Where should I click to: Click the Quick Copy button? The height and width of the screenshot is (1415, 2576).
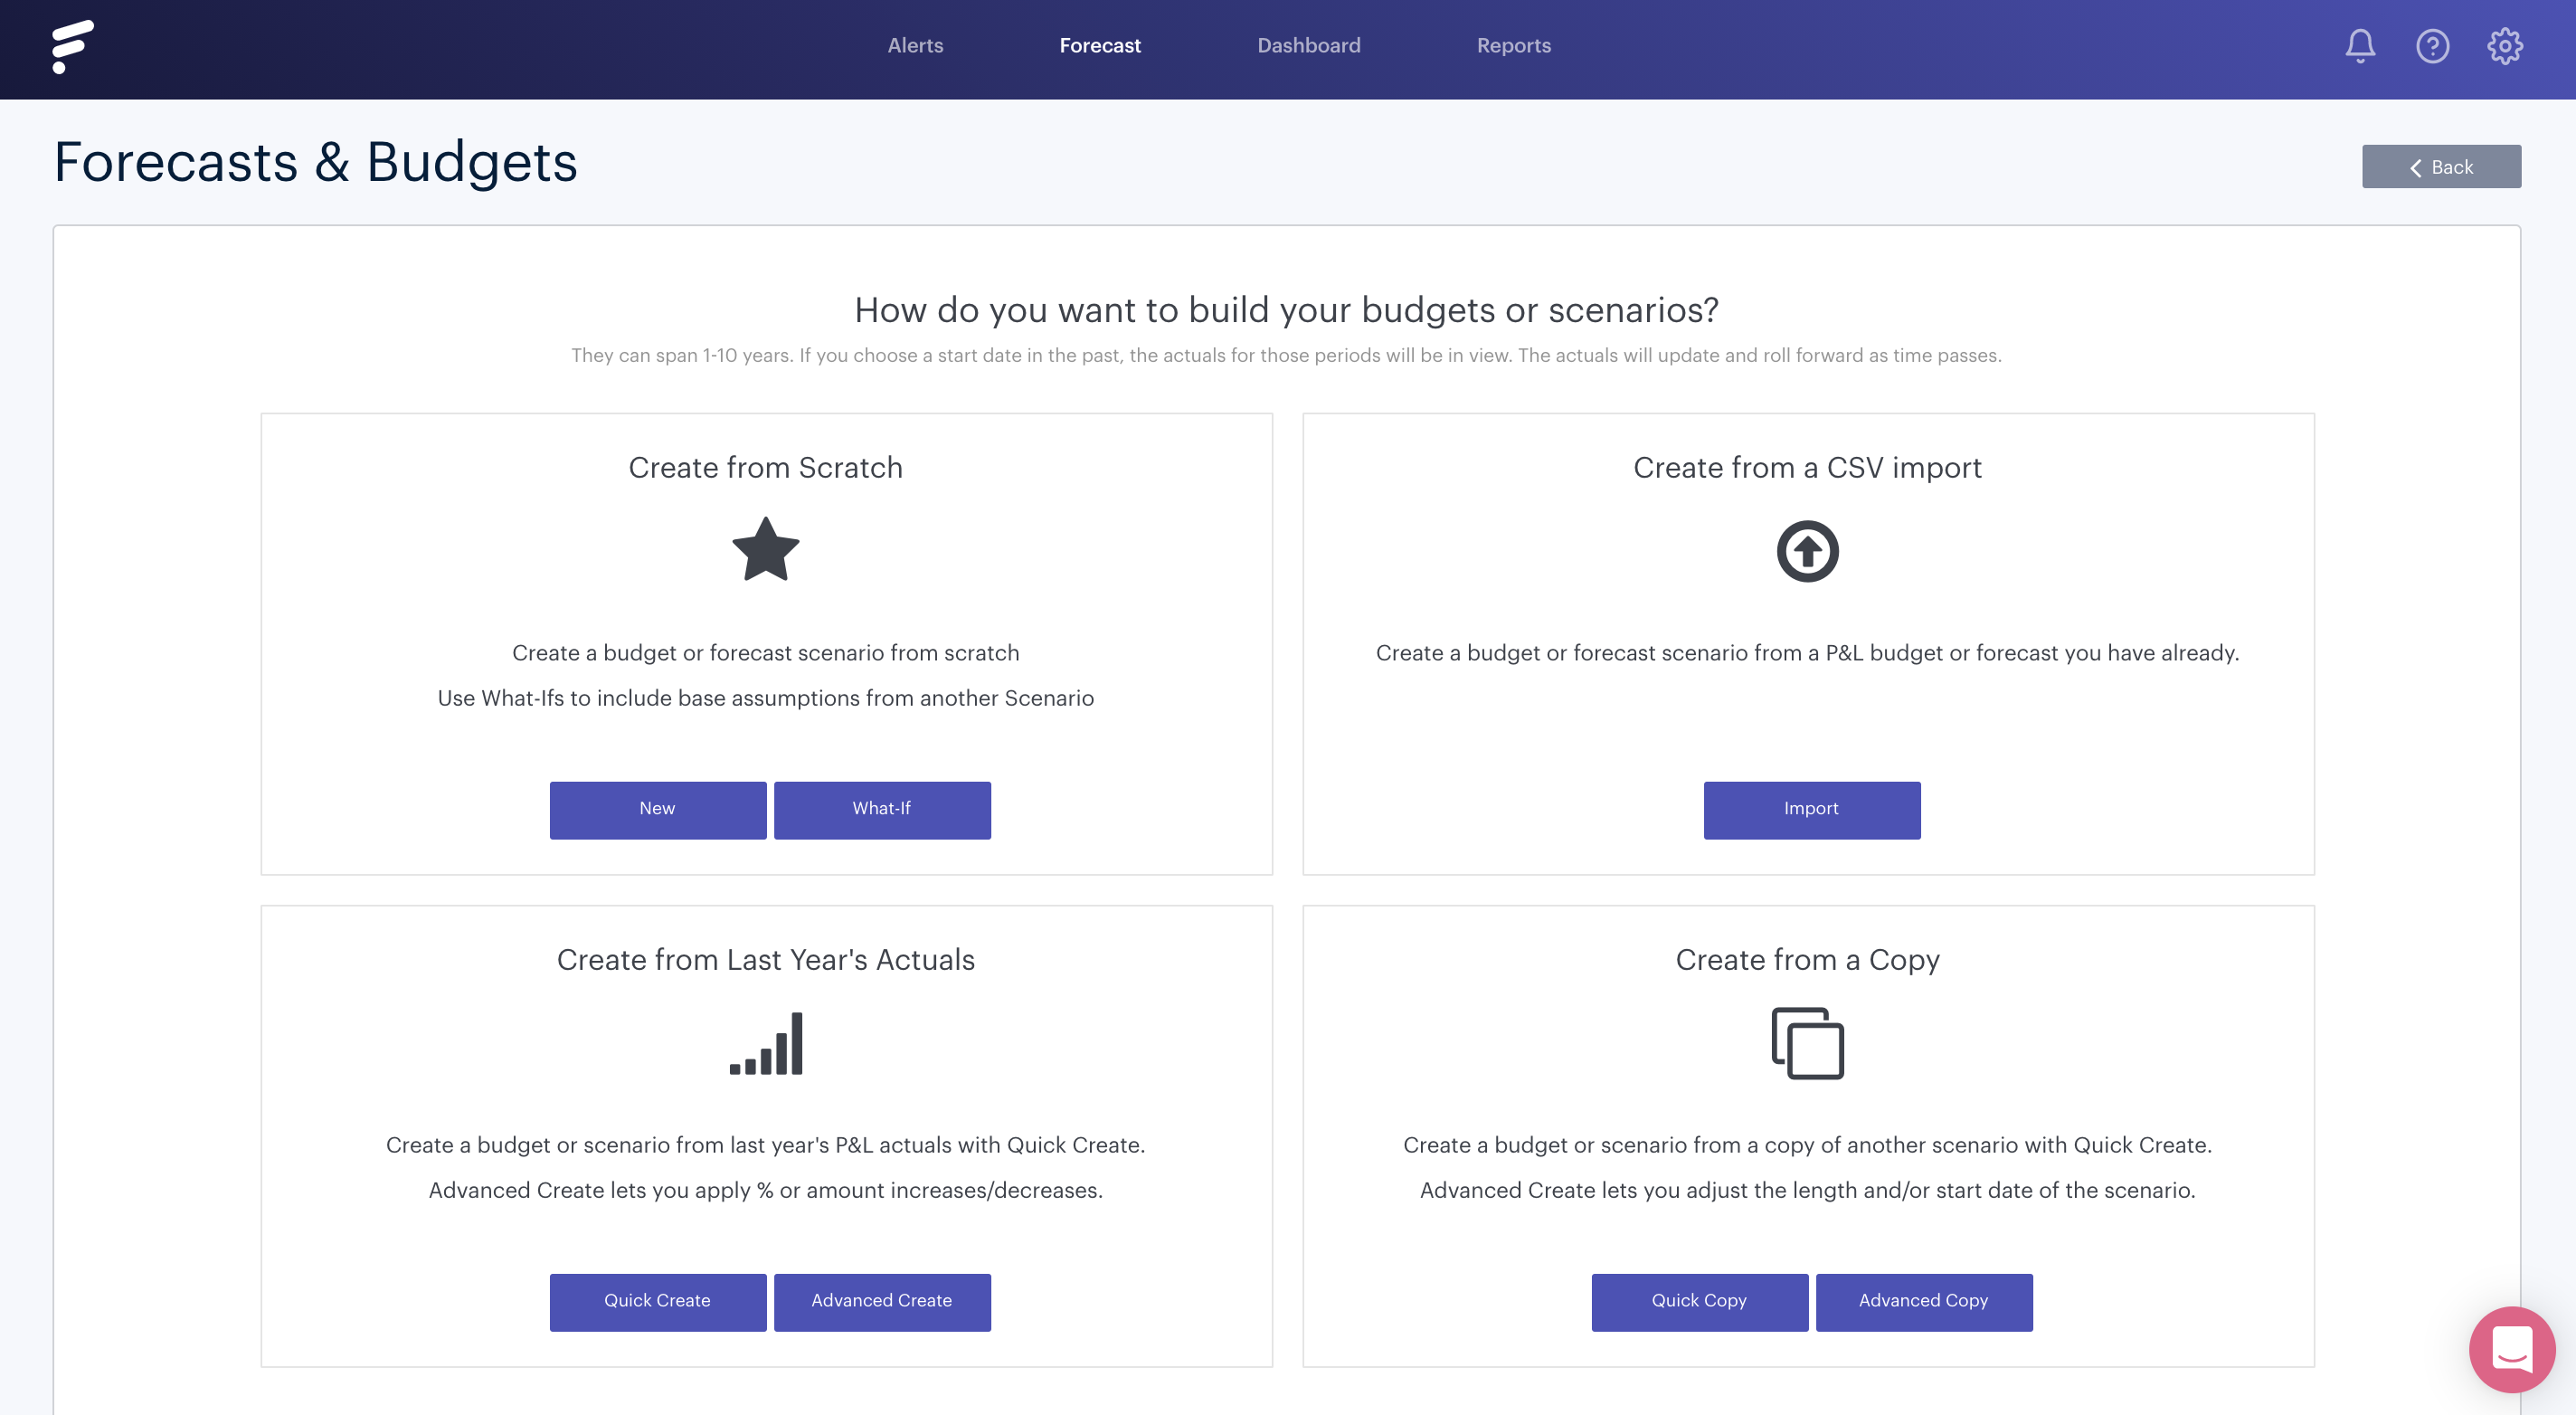tap(1700, 1302)
